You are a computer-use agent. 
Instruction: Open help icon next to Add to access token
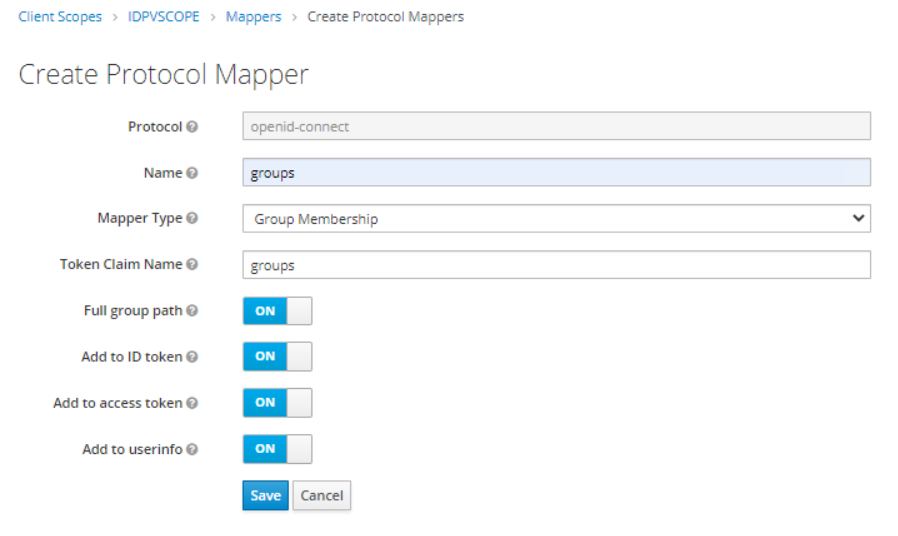pyautogui.click(x=192, y=403)
